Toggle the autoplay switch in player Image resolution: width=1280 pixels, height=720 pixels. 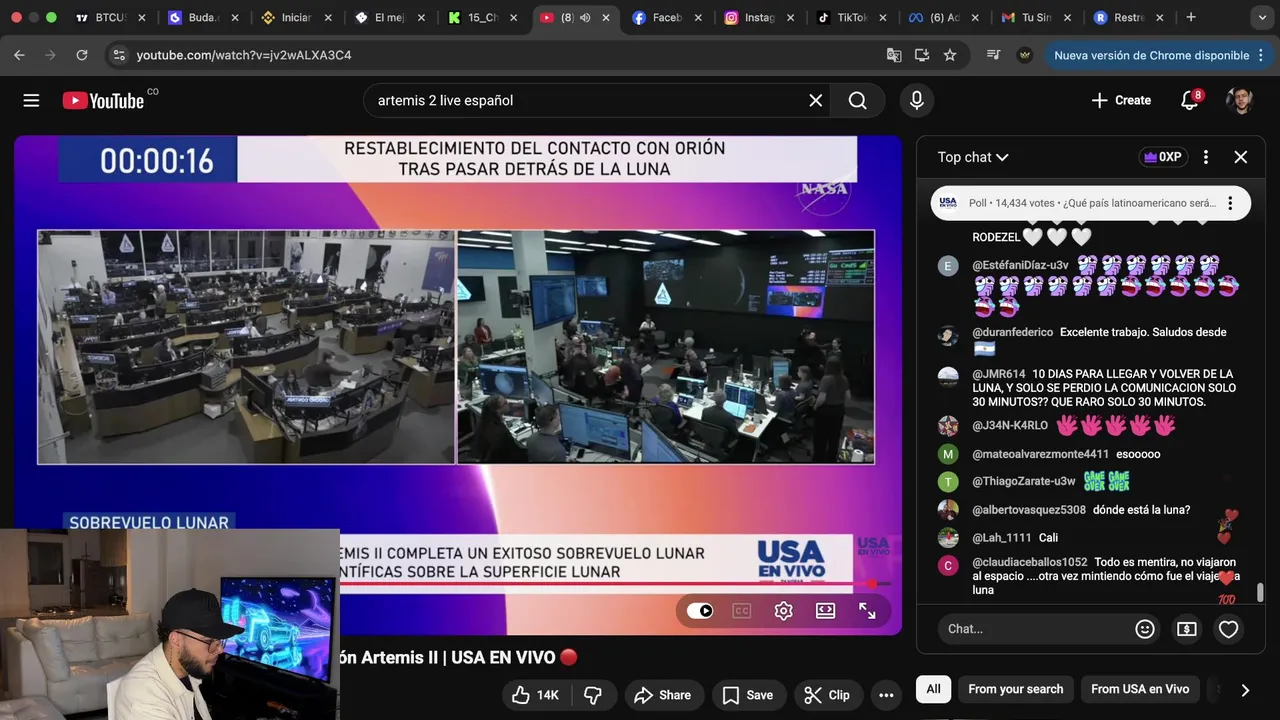pos(700,611)
